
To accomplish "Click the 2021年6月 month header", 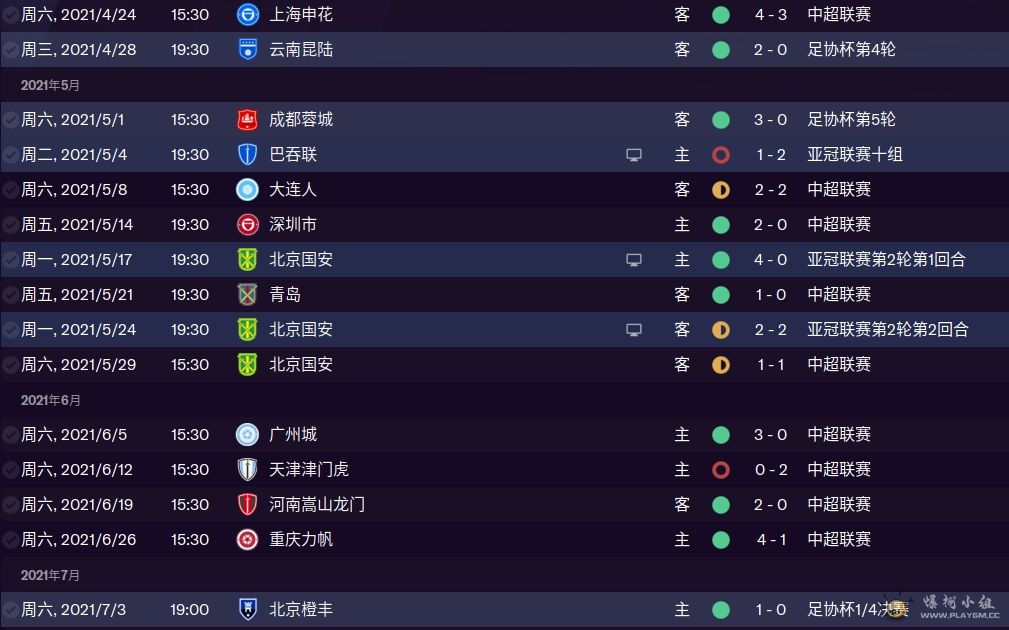I will [50, 400].
